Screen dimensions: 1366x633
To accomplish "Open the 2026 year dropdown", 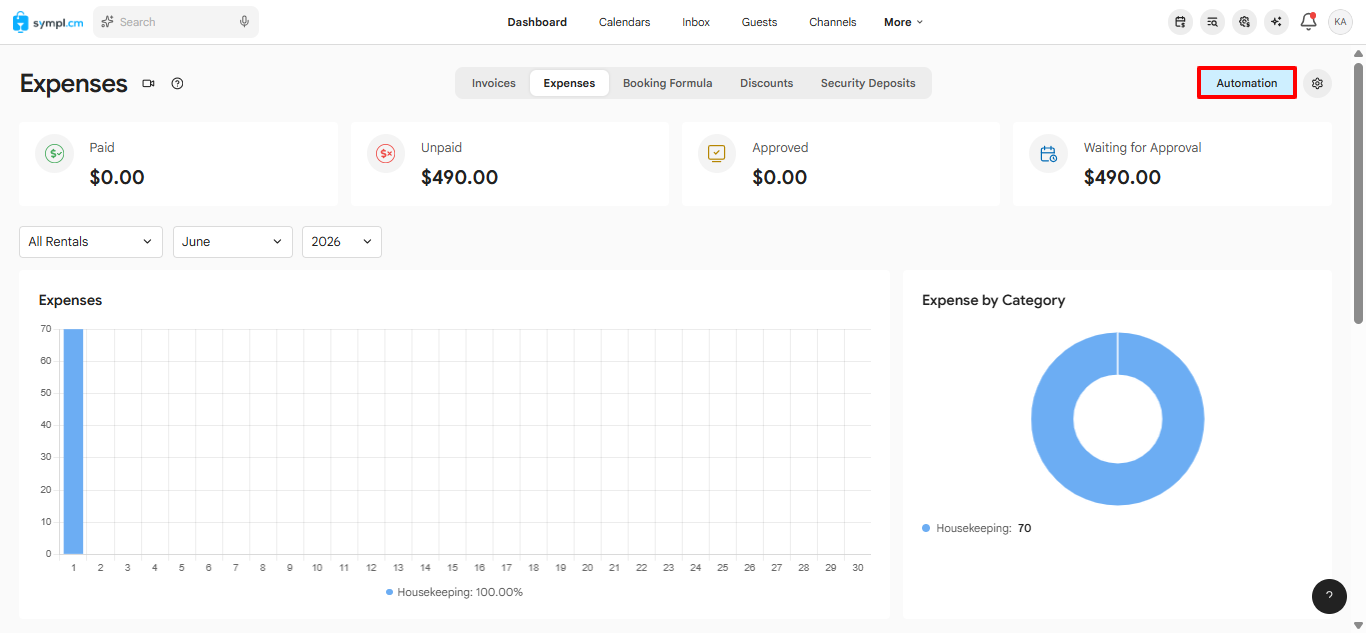I will tap(342, 242).
